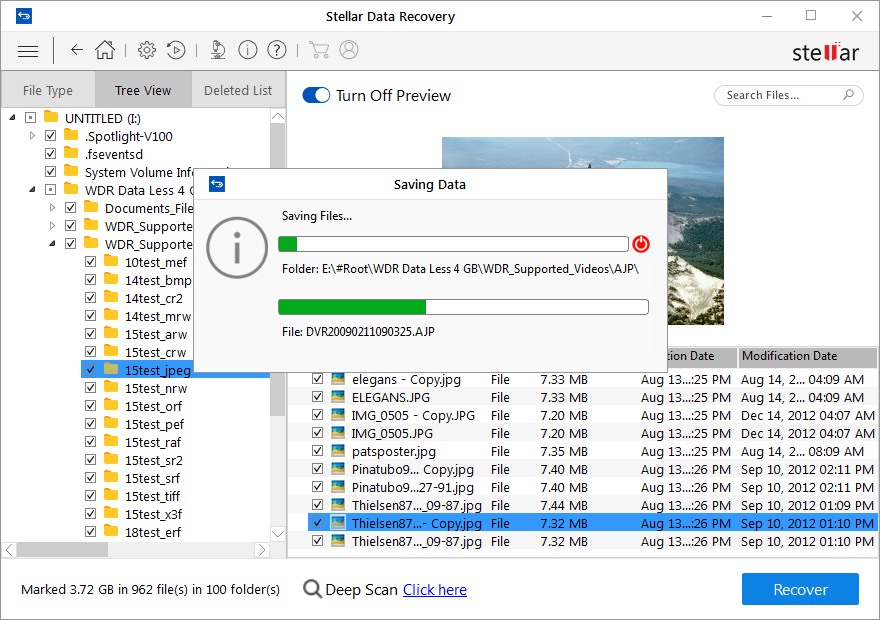
Task: Click the Search Files input field
Action: click(789, 95)
